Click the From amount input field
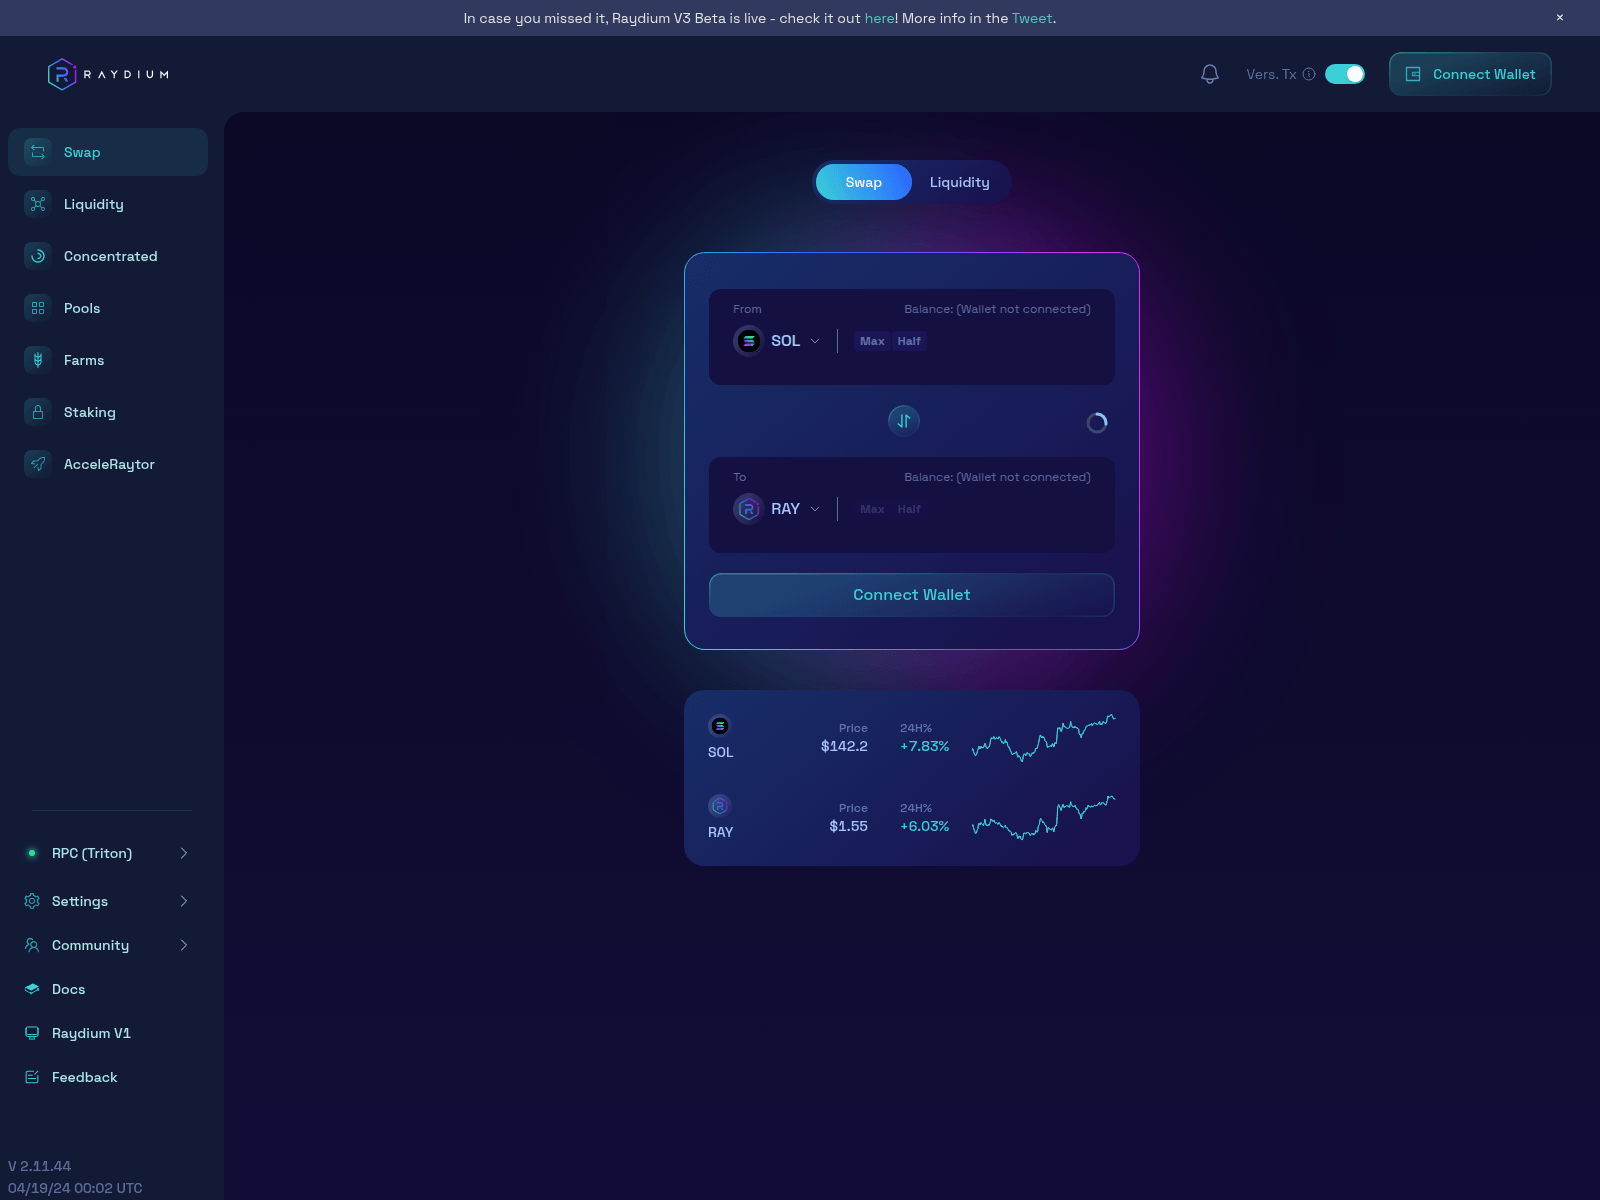1600x1200 pixels. (1010, 341)
